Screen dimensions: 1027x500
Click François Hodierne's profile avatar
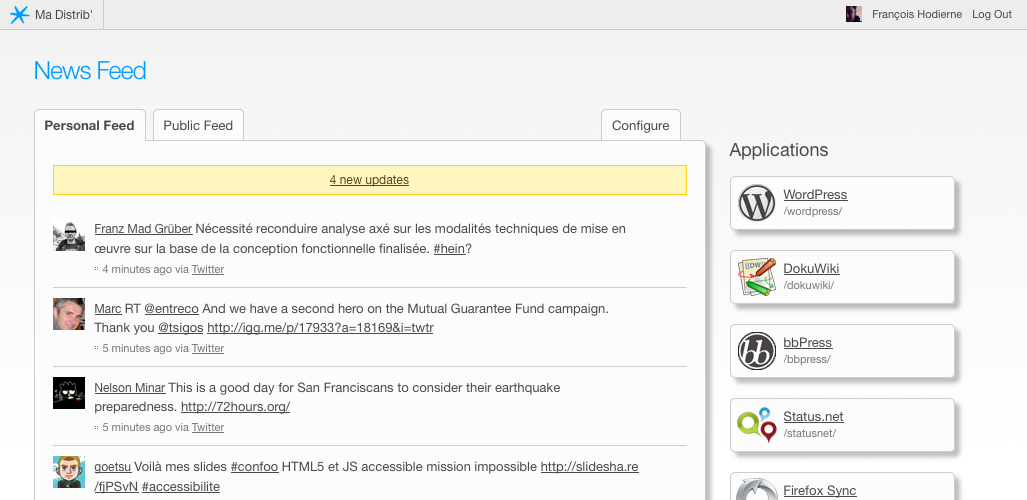[x=854, y=14]
